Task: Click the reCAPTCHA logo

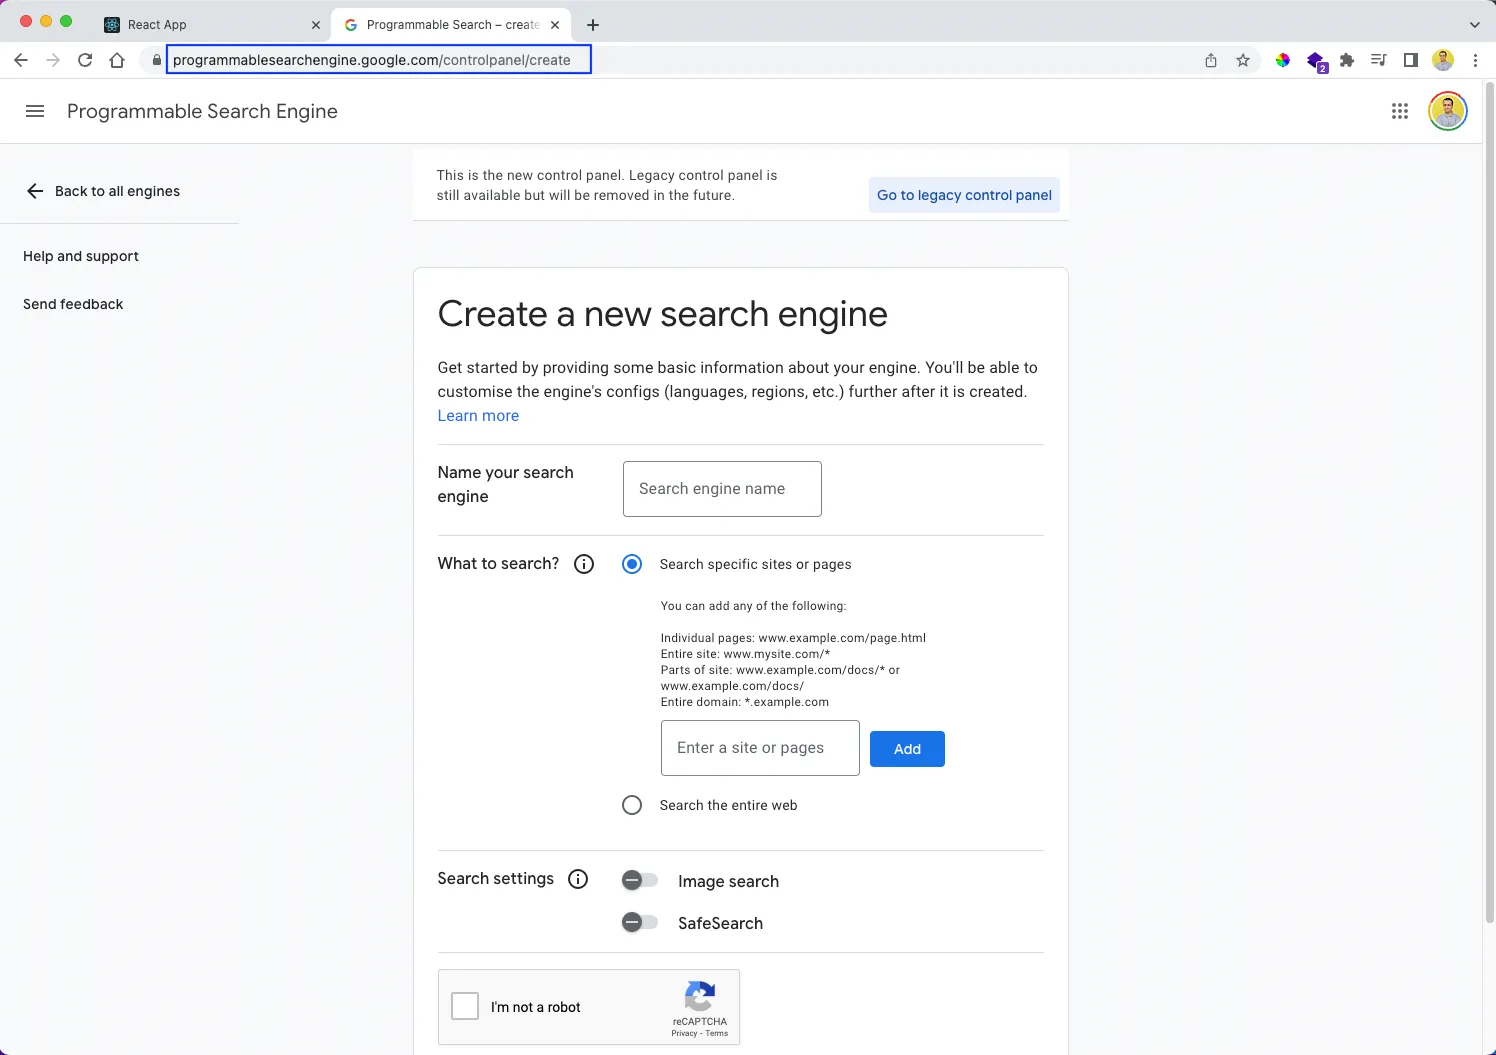Action: (x=700, y=997)
